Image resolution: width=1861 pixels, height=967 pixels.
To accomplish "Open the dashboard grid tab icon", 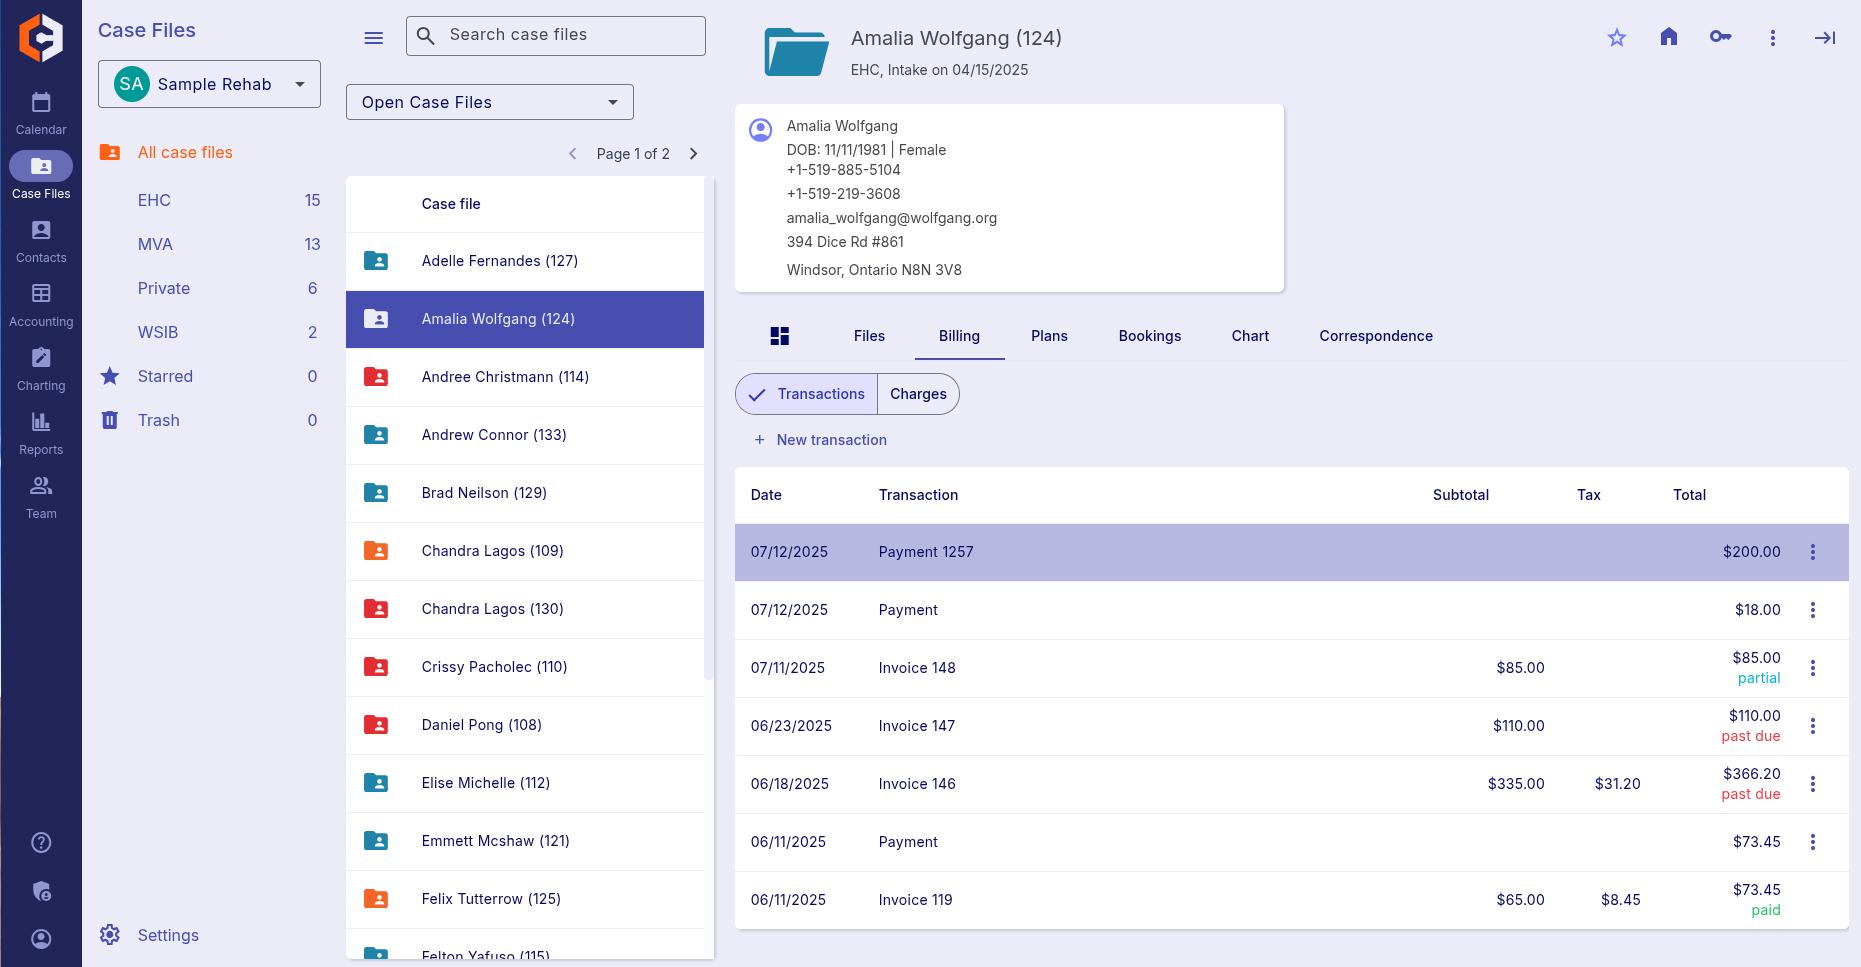I will pos(780,336).
